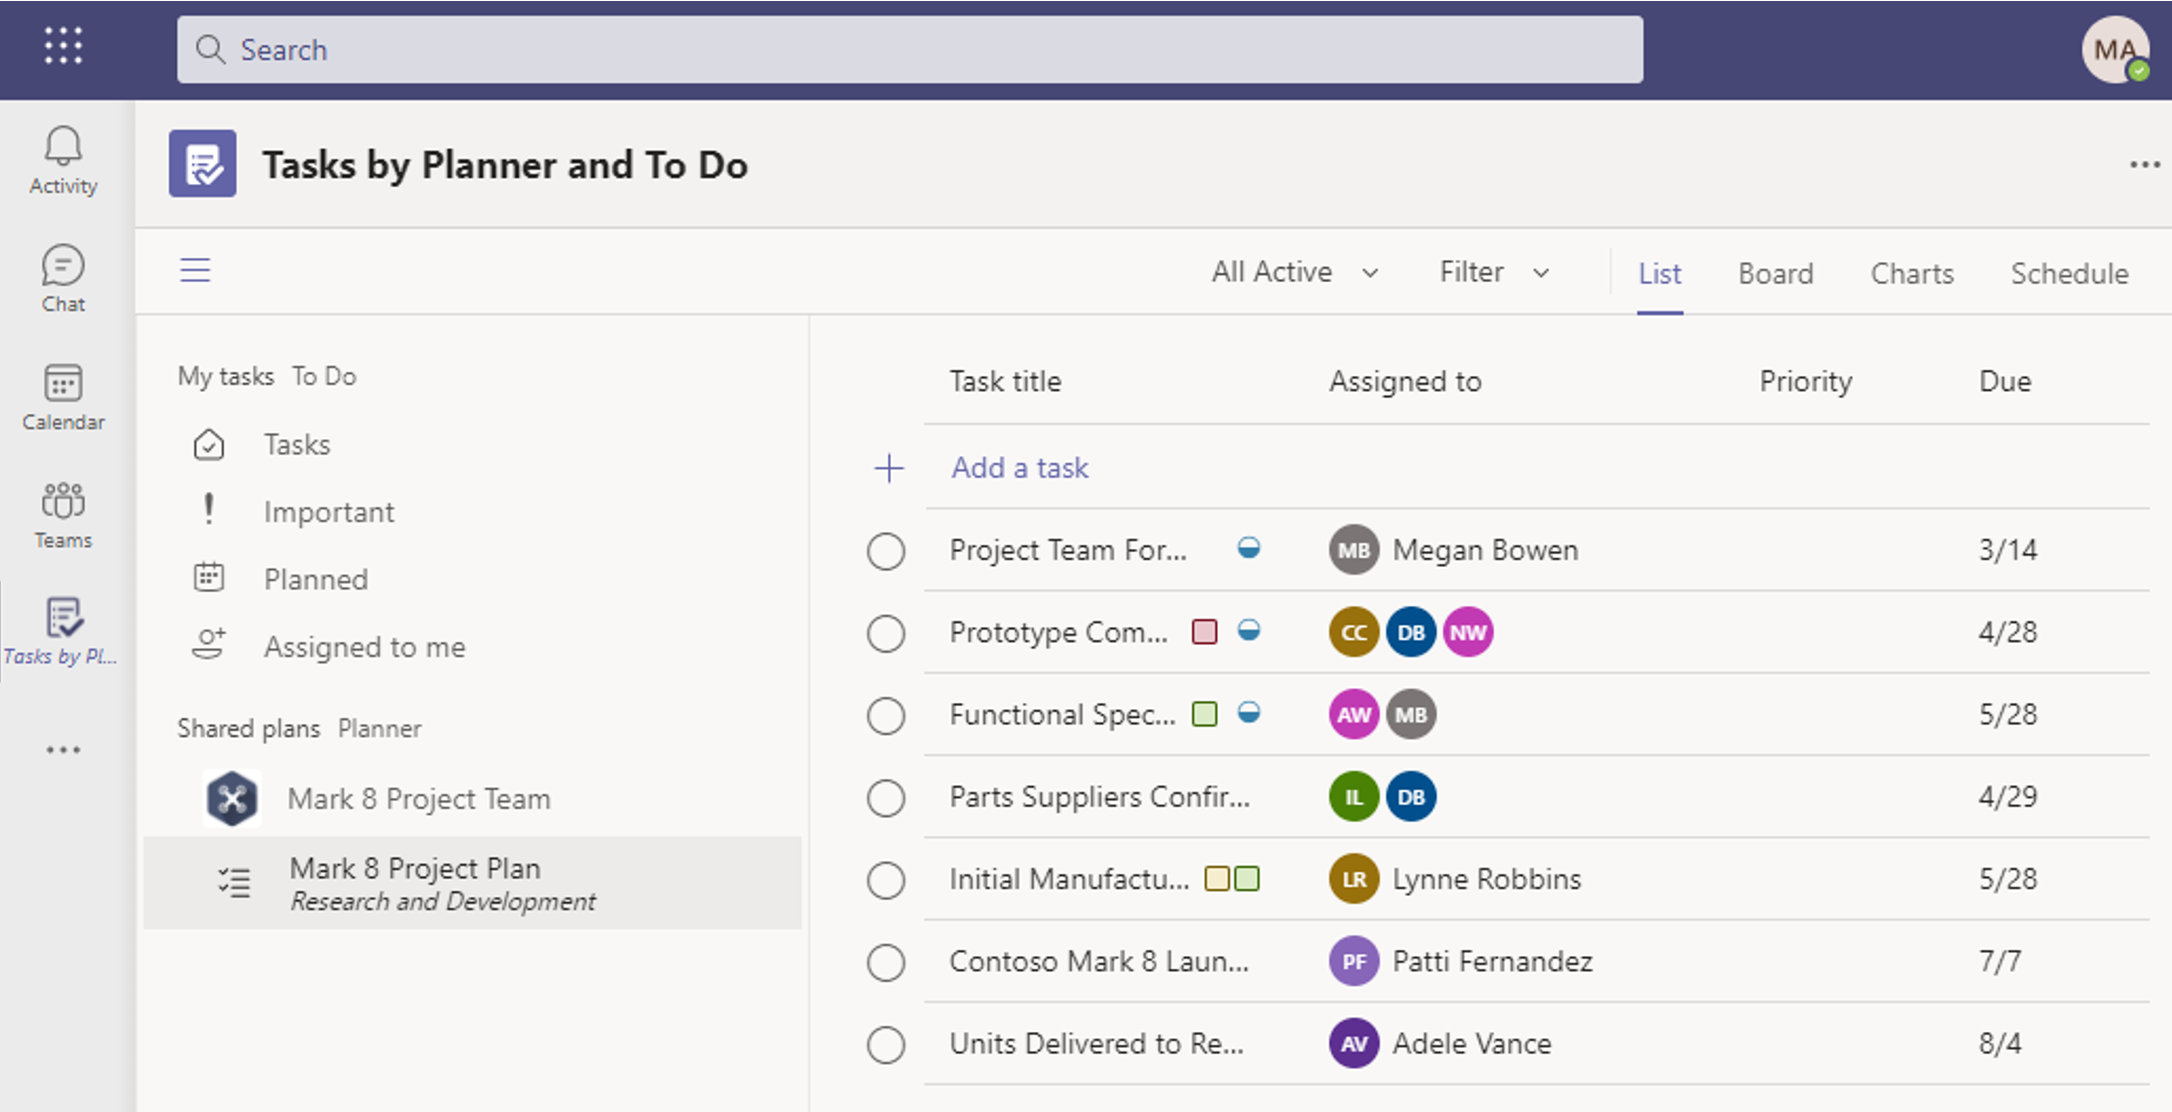Click Add a task button
The height and width of the screenshot is (1112, 2172).
pos(1021,467)
